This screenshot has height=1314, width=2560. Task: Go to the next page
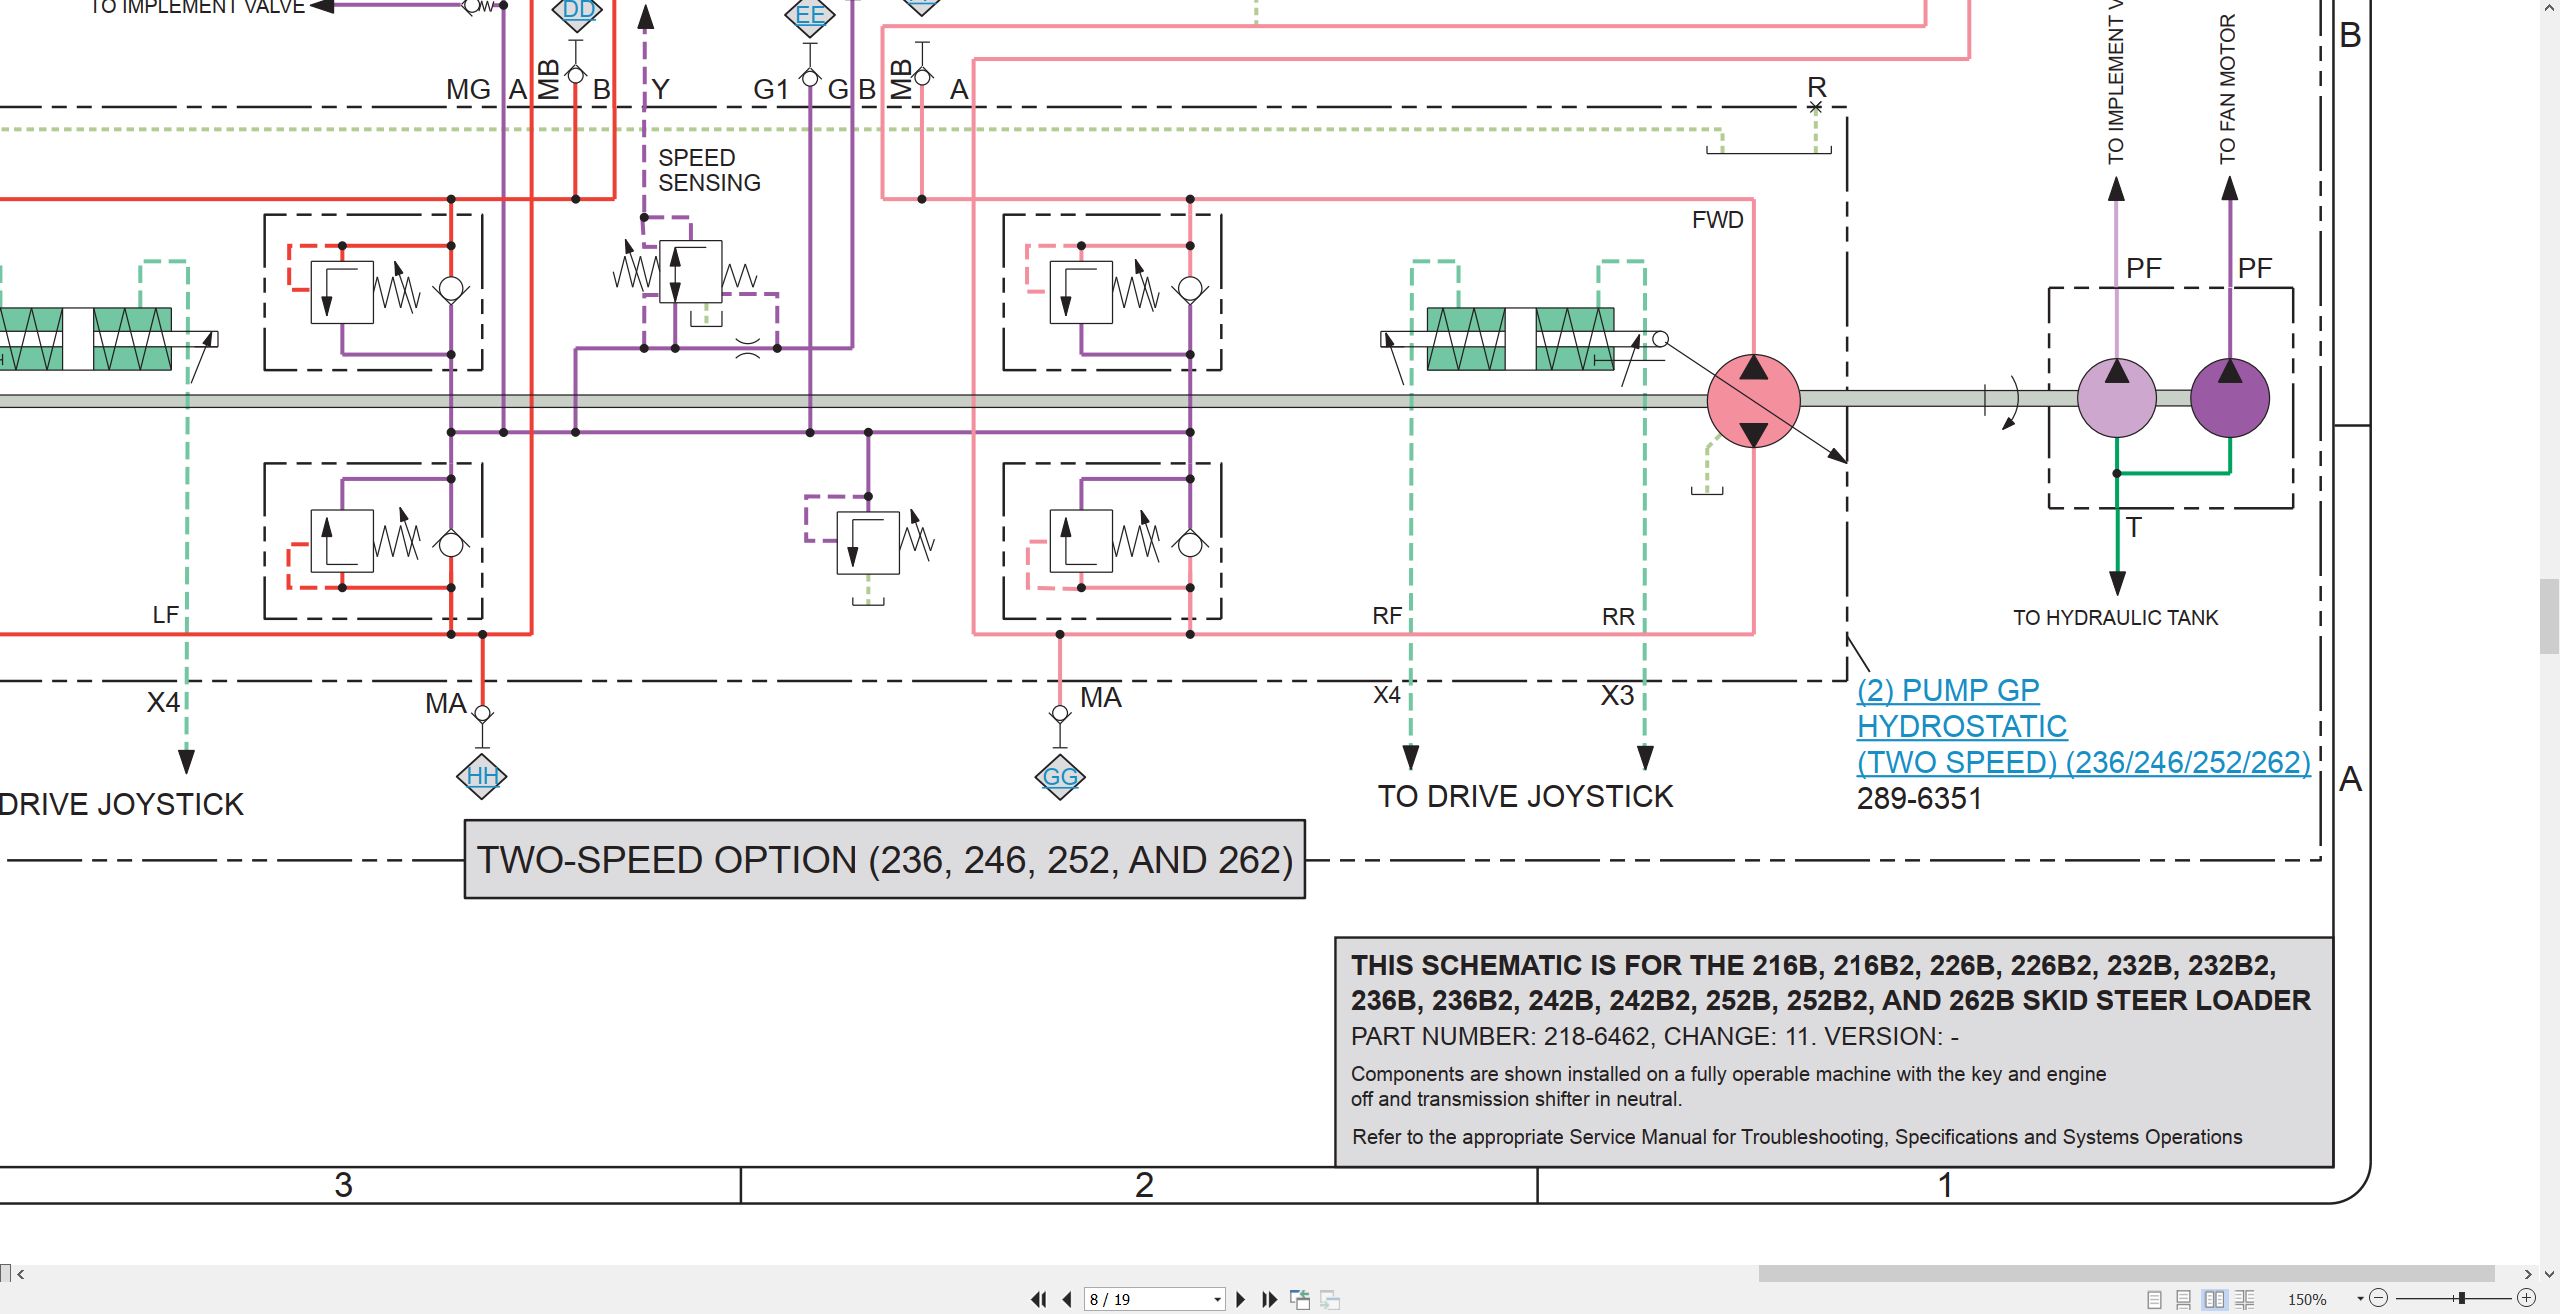(1240, 1299)
